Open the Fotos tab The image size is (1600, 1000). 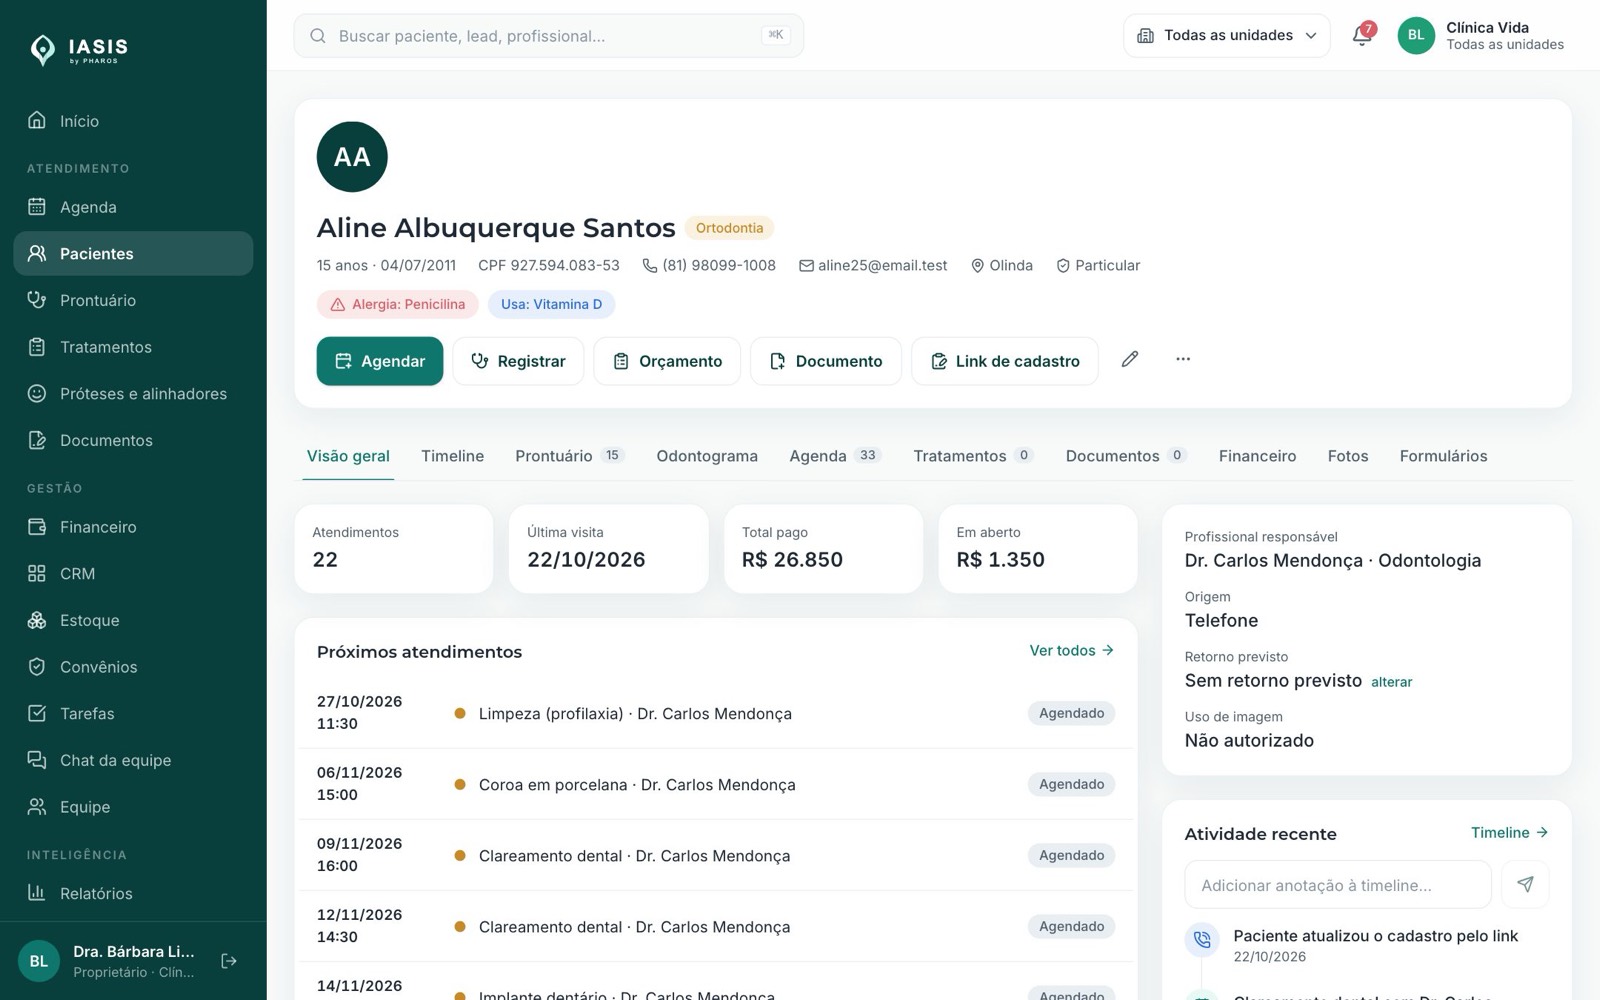pos(1348,456)
